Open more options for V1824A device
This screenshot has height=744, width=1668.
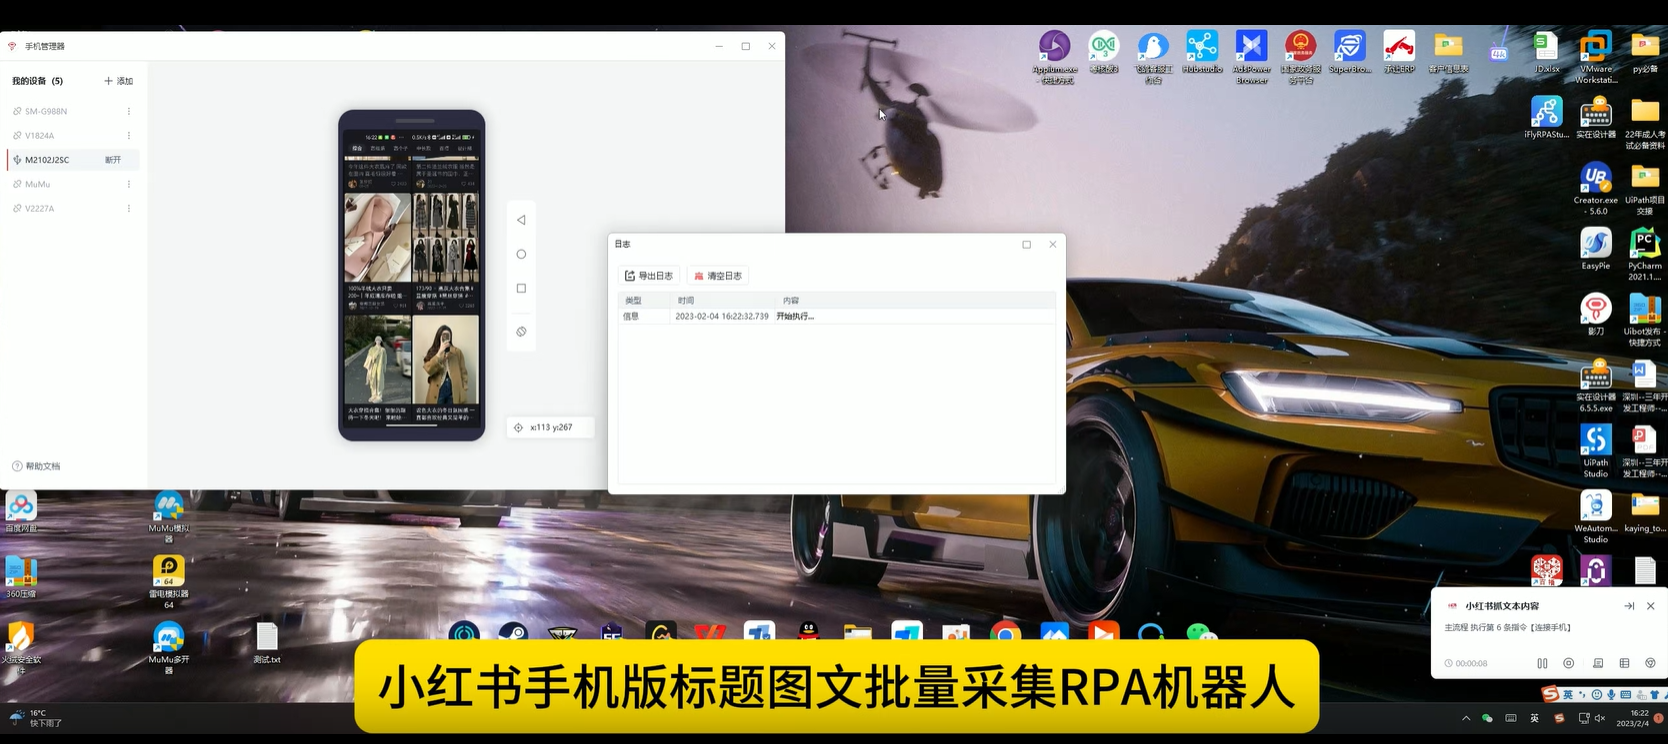pos(129,135)
